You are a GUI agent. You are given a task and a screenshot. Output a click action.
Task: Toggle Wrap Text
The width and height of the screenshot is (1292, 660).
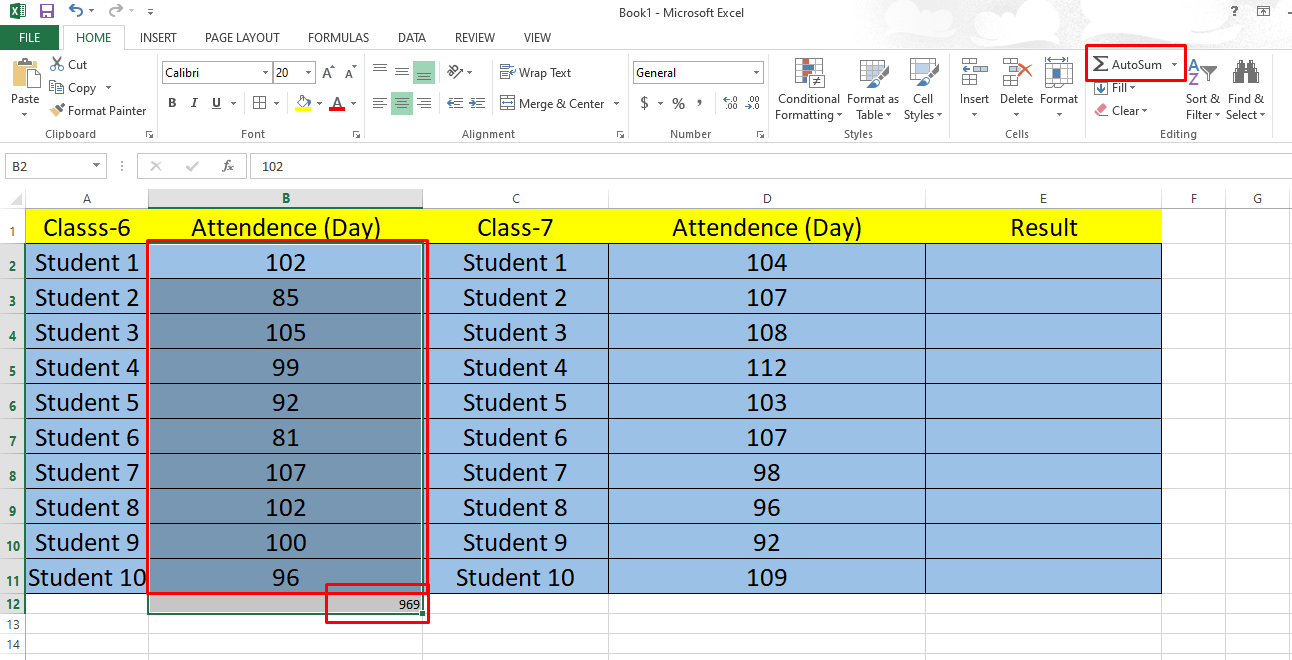[x=535, y=73]
